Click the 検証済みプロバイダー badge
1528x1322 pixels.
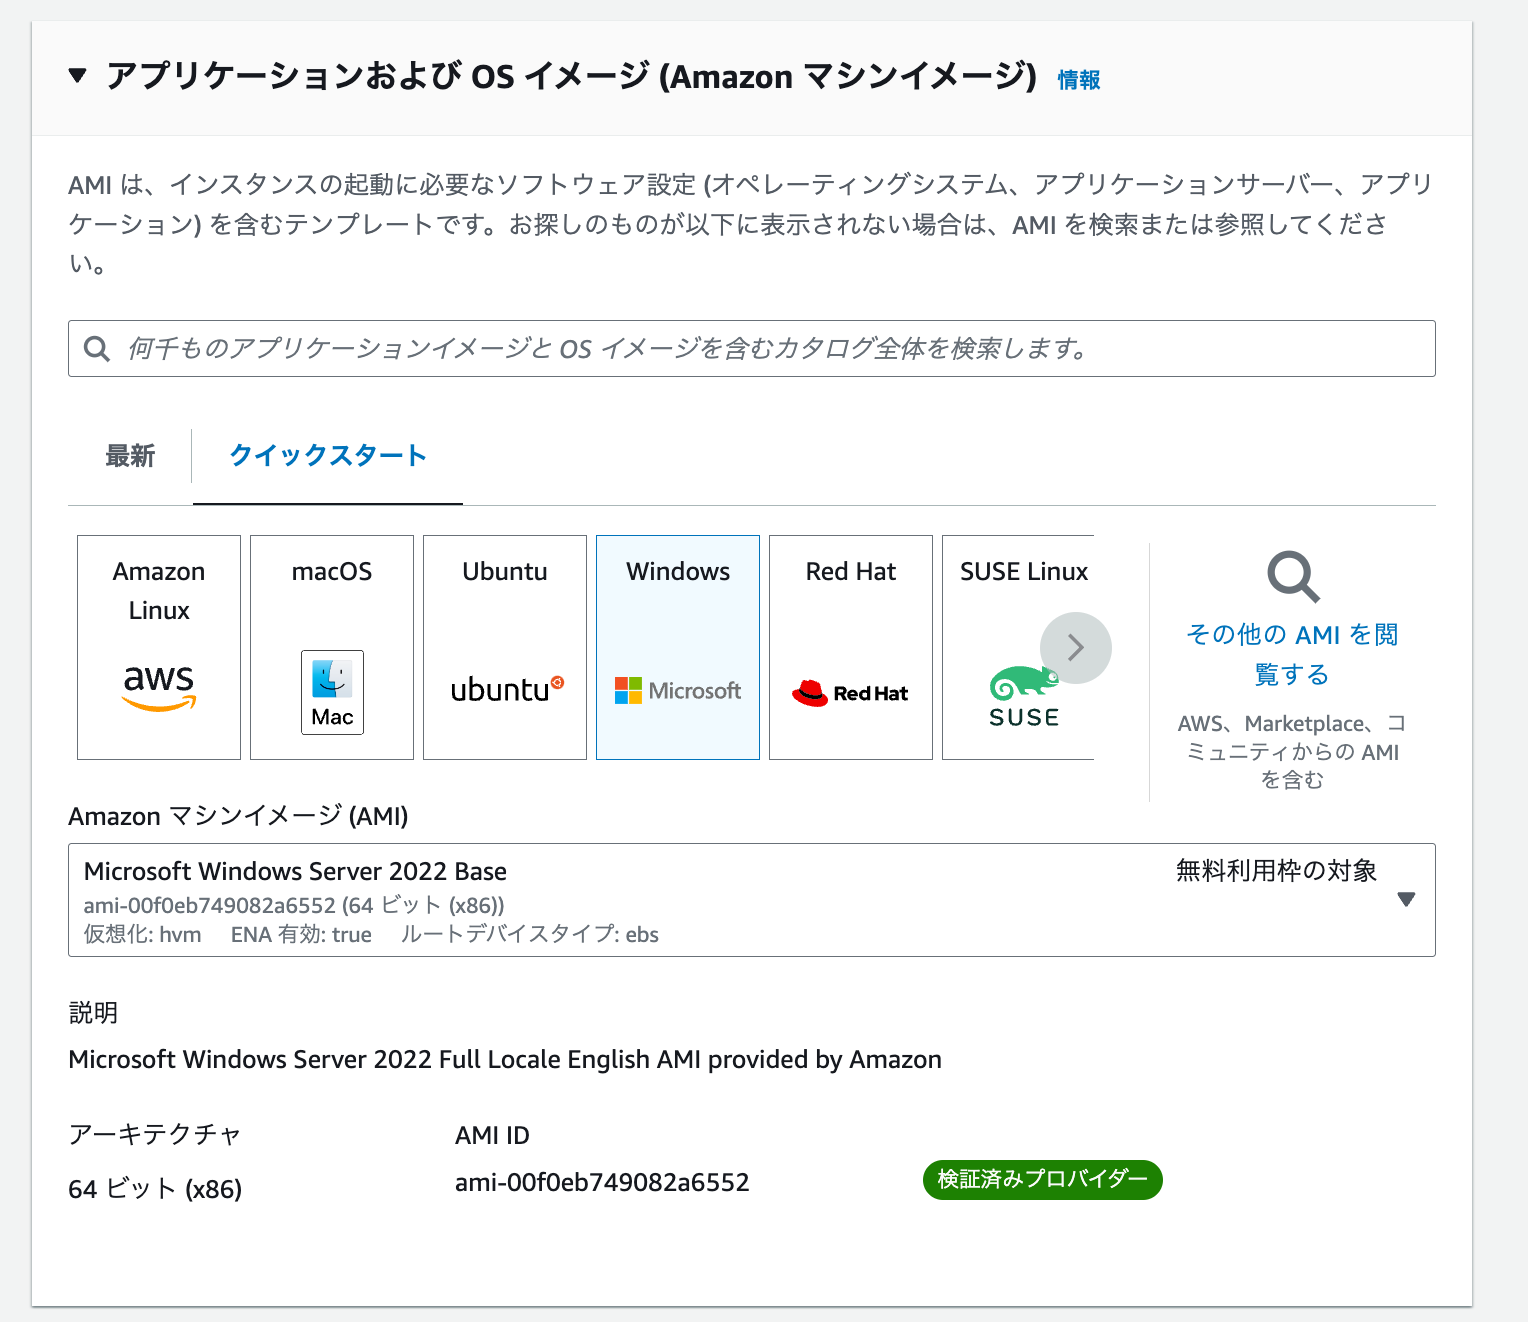tap(1042, 1180)
